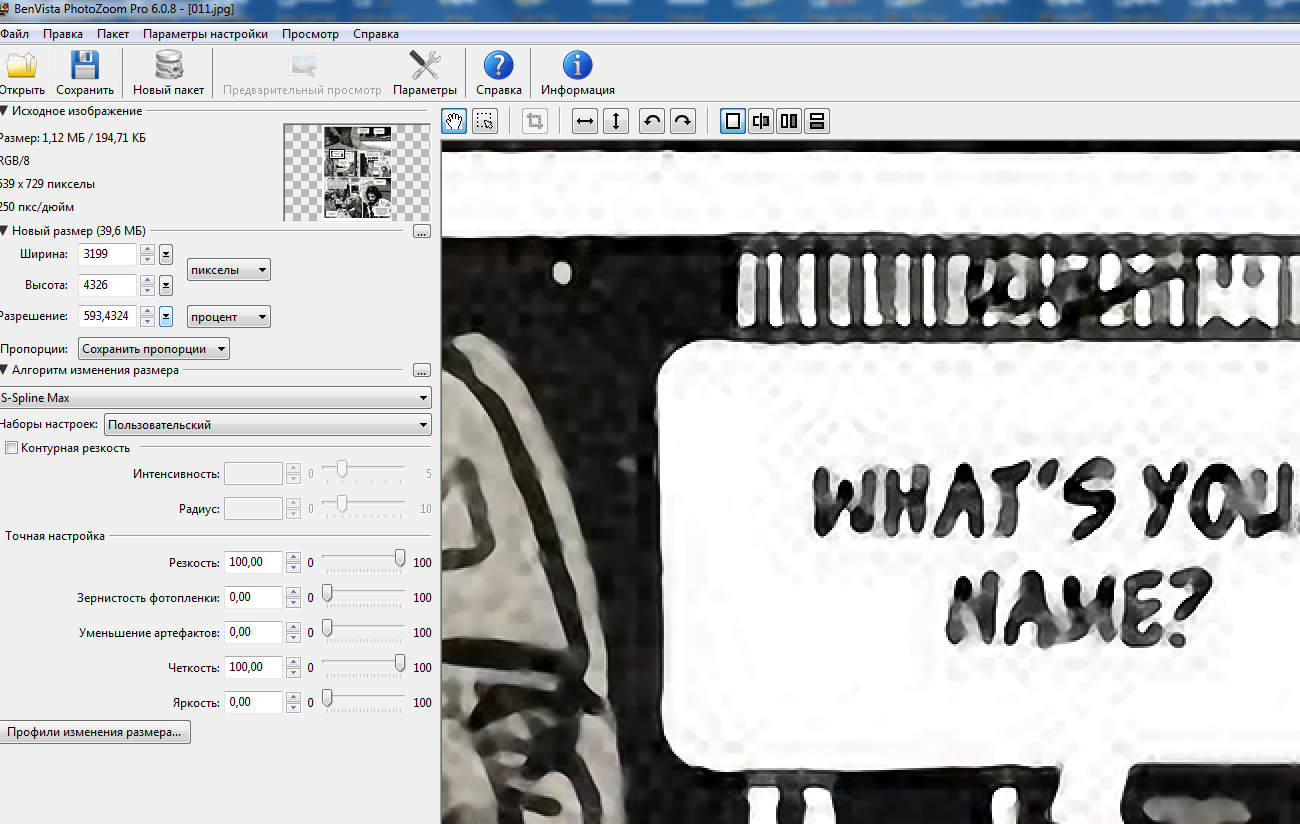Flip the image vertically
The height and width of the screenshot is (824, 1300).
[x=616, y=121]
